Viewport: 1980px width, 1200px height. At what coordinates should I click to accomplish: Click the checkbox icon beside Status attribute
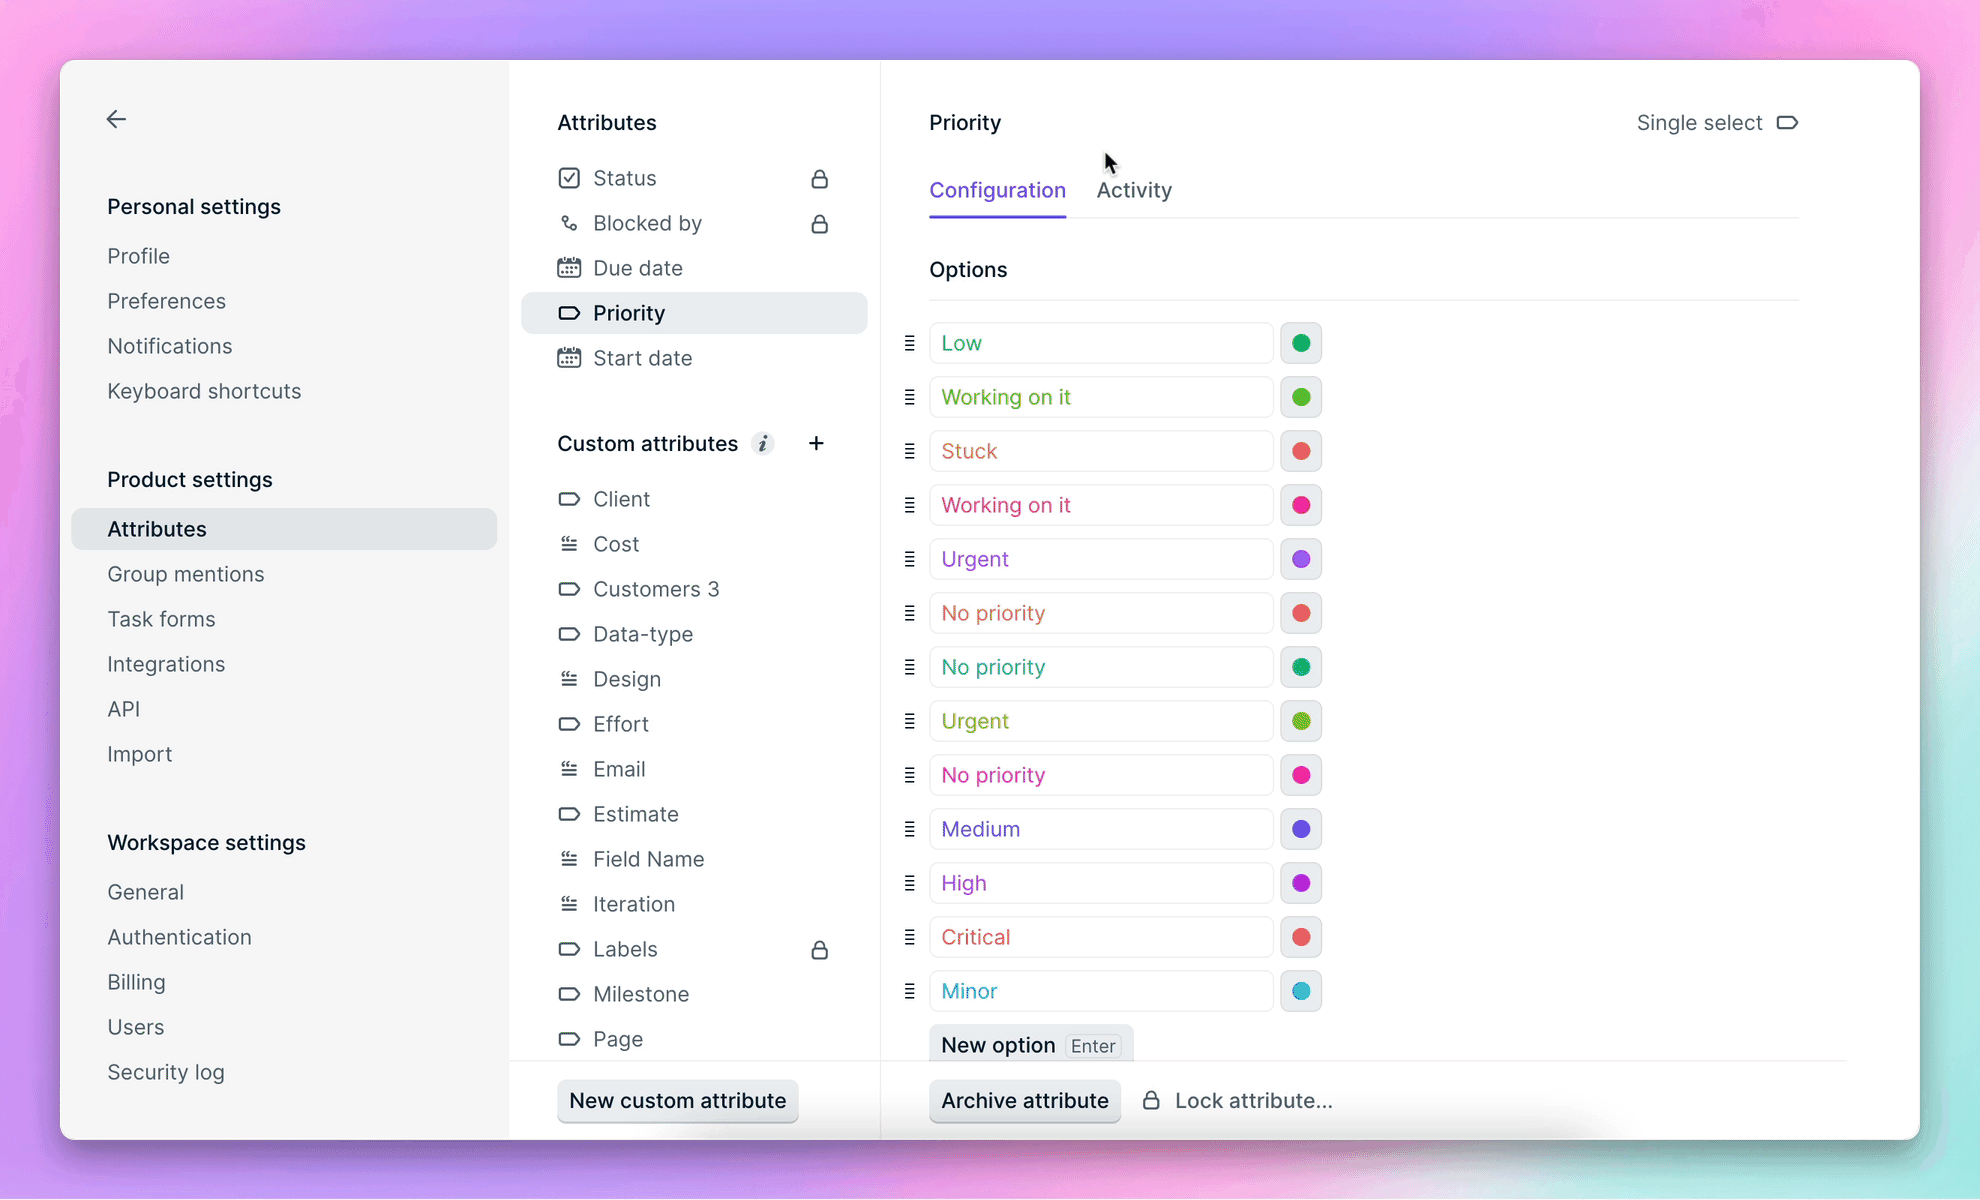point(569,178)
